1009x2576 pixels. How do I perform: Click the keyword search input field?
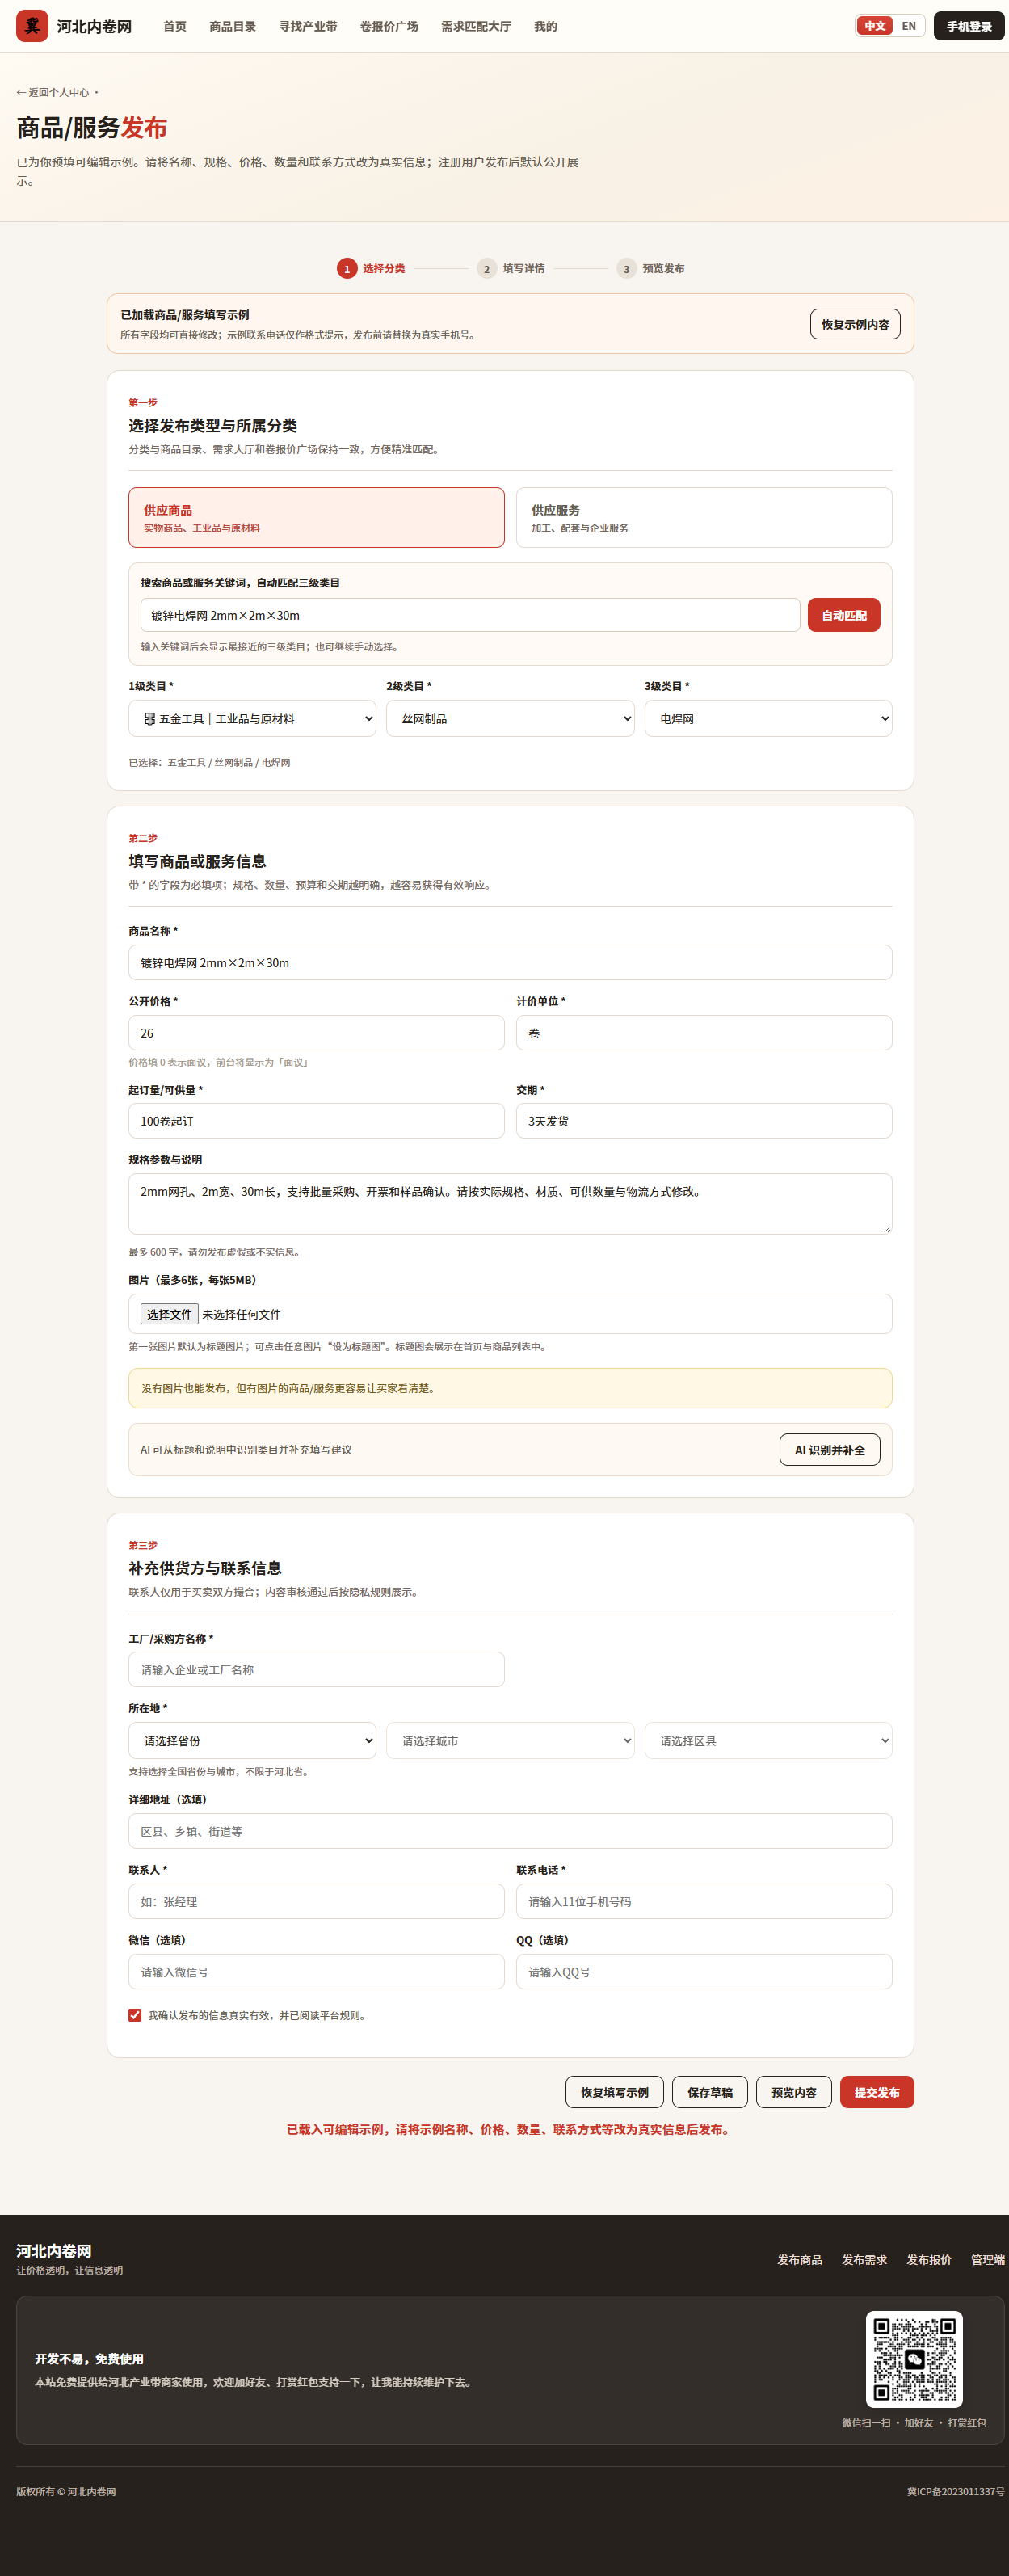pos(470,615)
